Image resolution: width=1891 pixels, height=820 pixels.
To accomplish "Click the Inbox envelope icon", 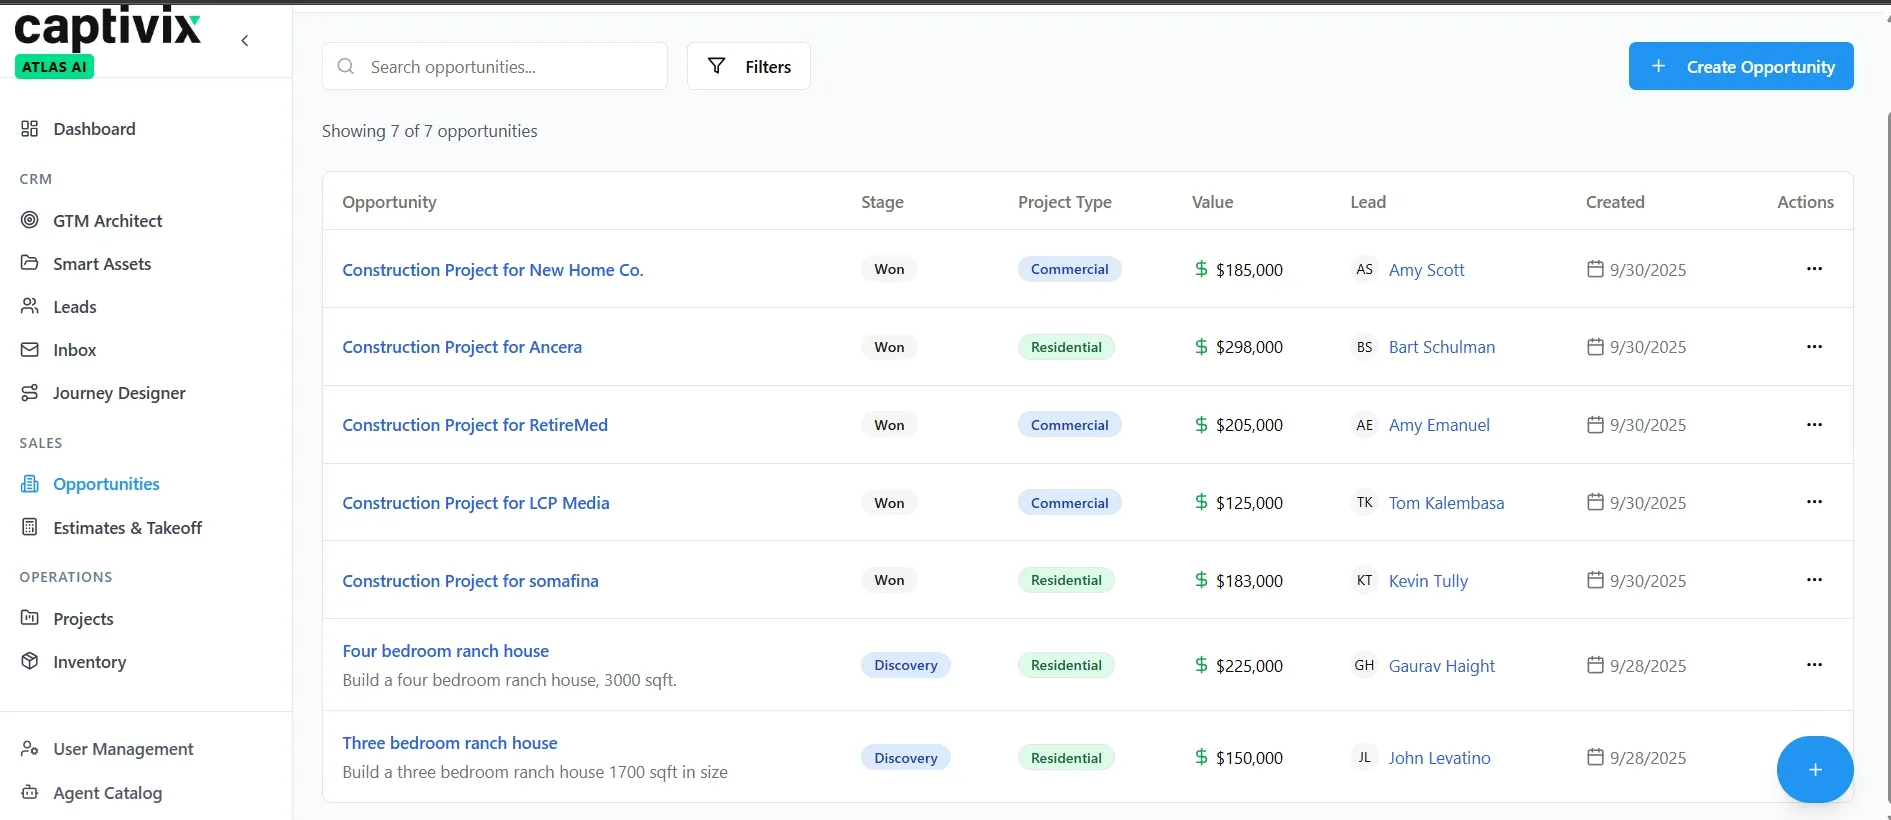I will coord(30,349).
